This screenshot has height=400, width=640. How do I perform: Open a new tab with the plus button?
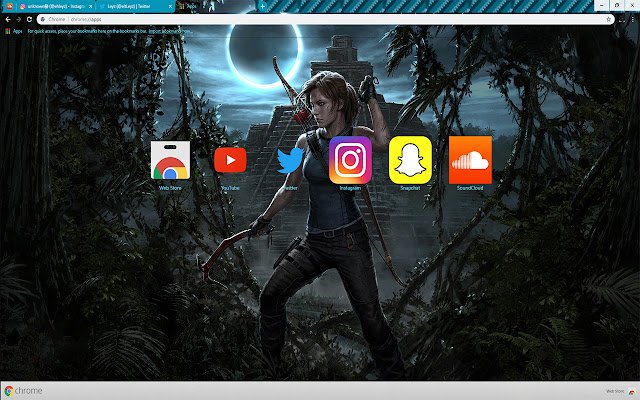click(262, 6)
